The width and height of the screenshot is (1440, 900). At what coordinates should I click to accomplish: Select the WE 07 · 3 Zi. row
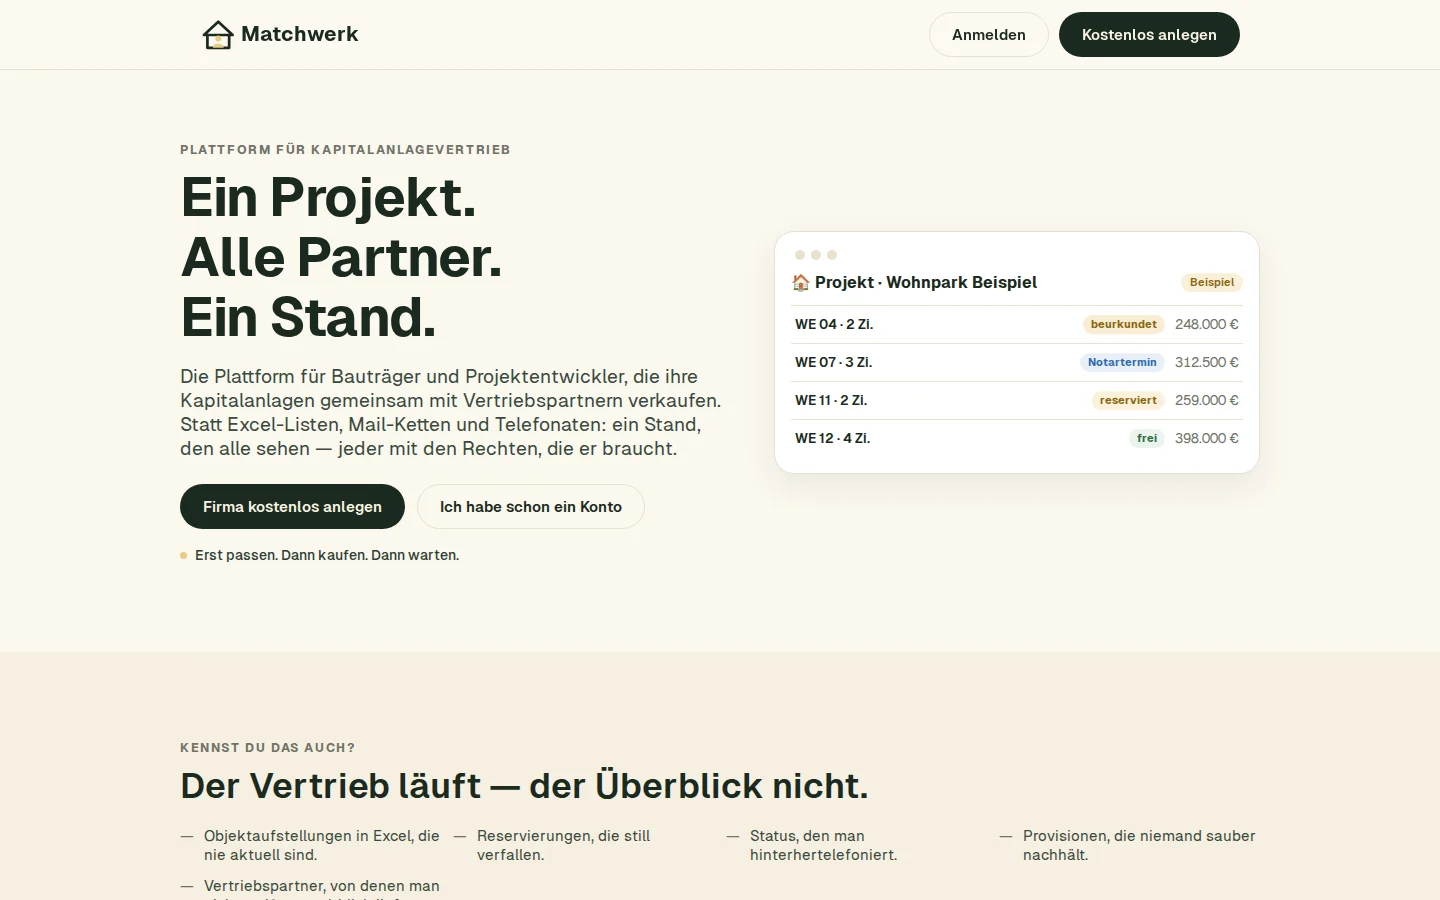tap(1017, 362)
